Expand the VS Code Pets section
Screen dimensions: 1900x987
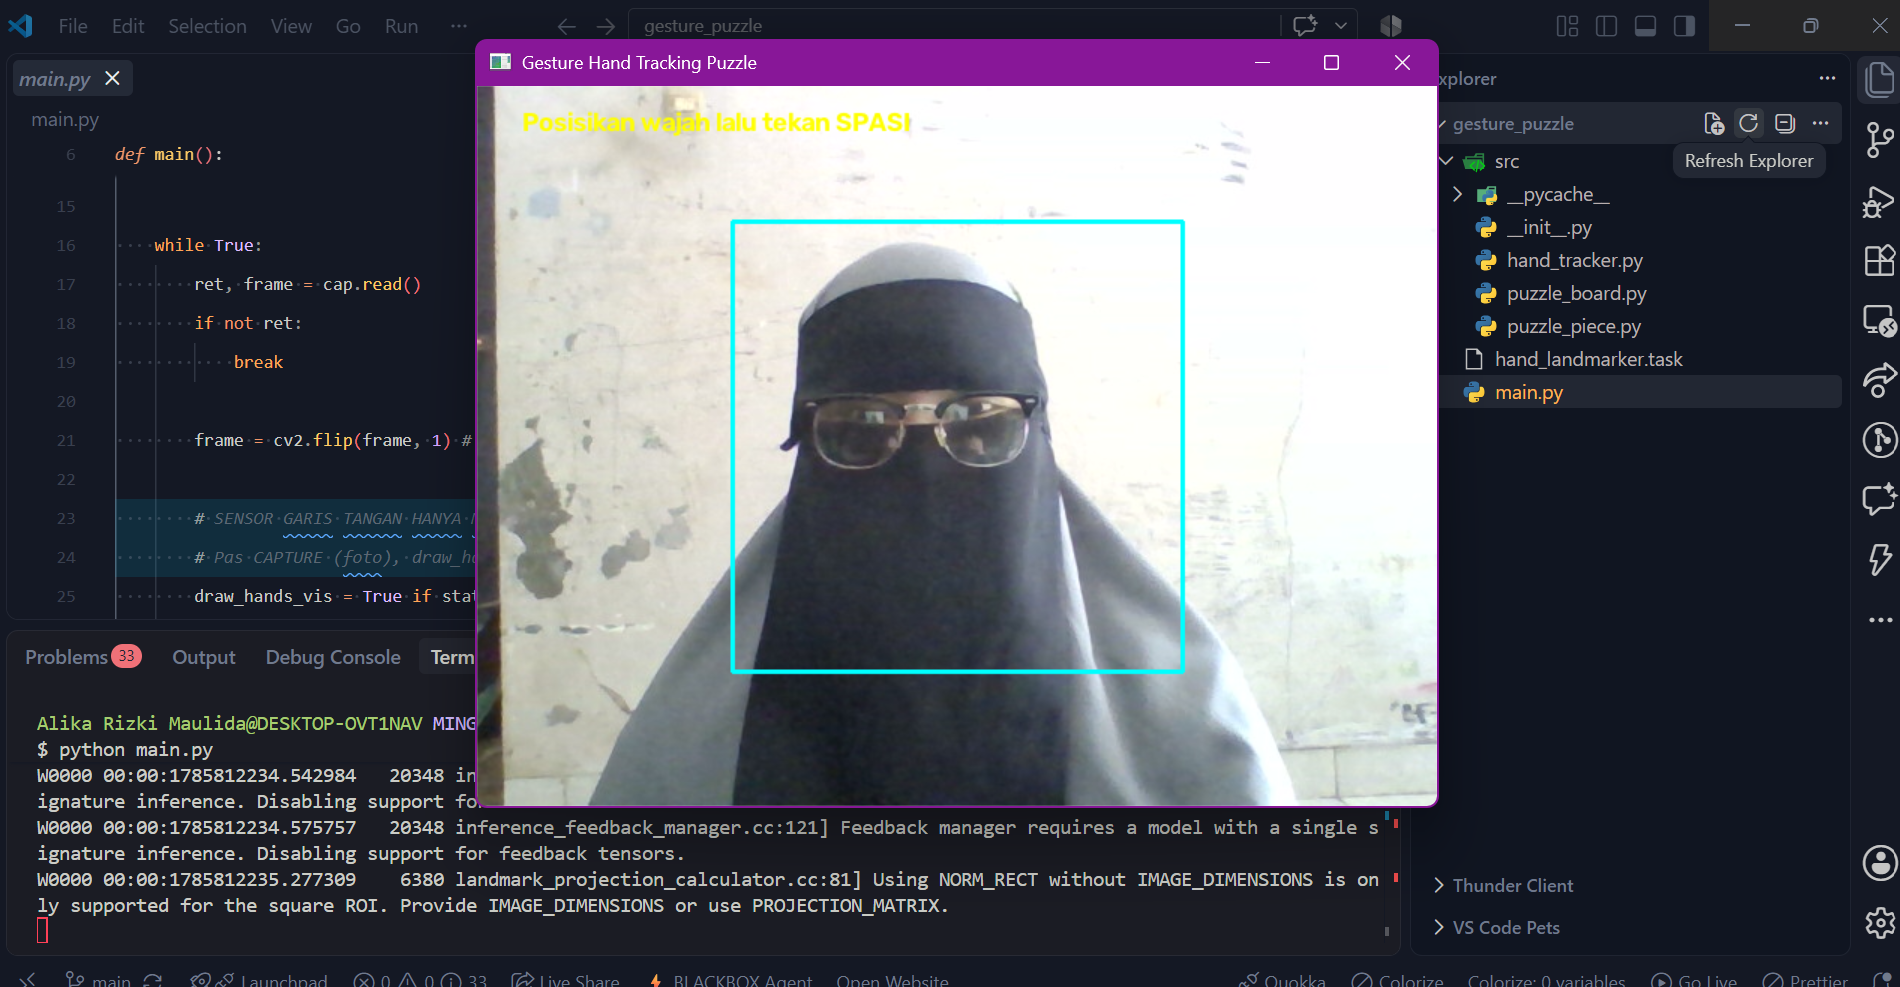[1506, 927]
